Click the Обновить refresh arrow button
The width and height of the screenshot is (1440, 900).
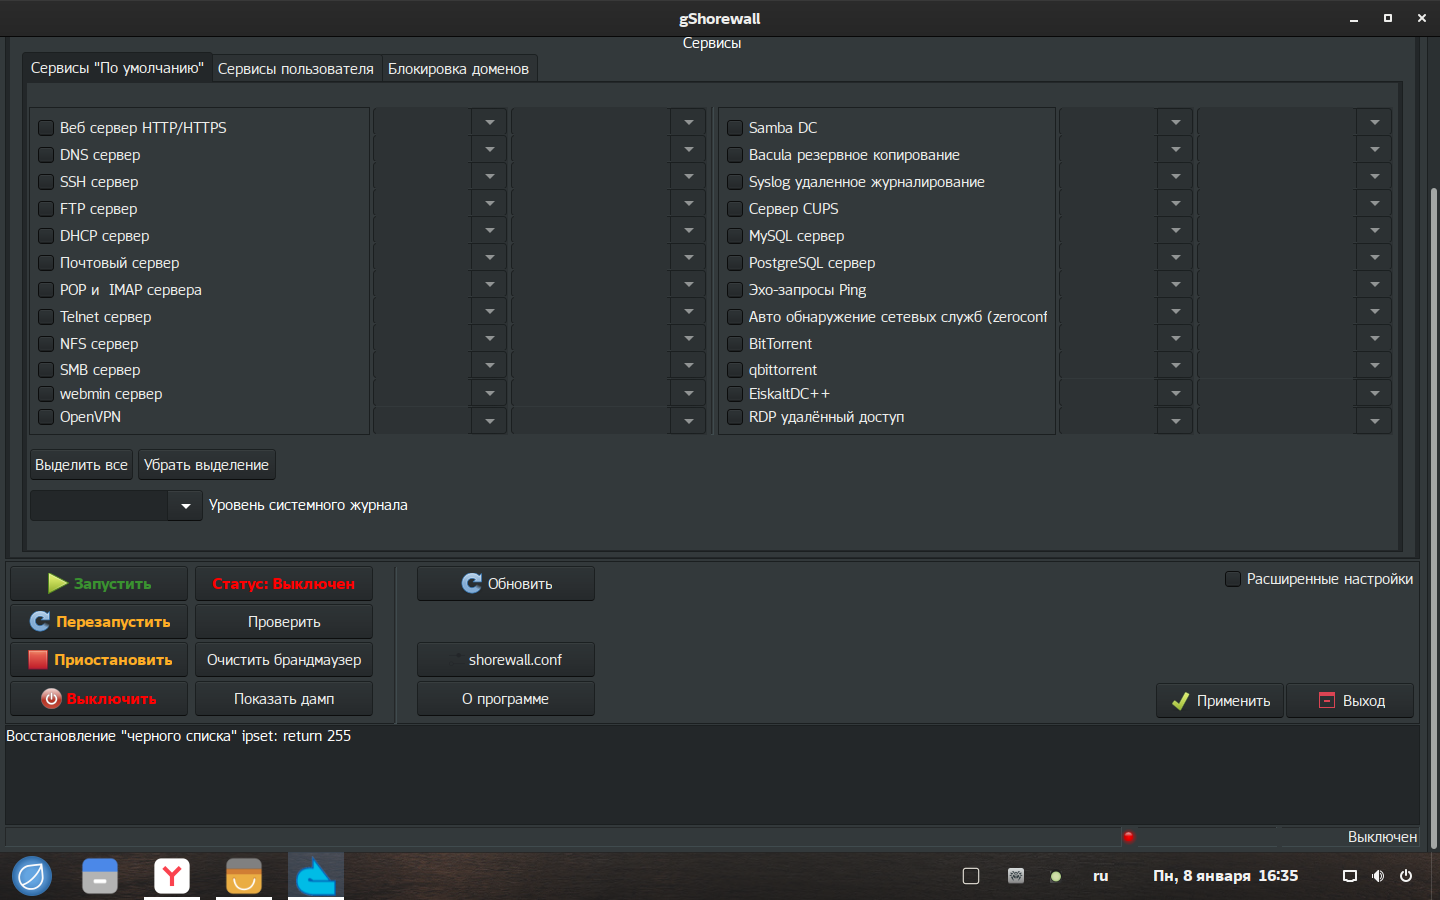tap(506, 583)
